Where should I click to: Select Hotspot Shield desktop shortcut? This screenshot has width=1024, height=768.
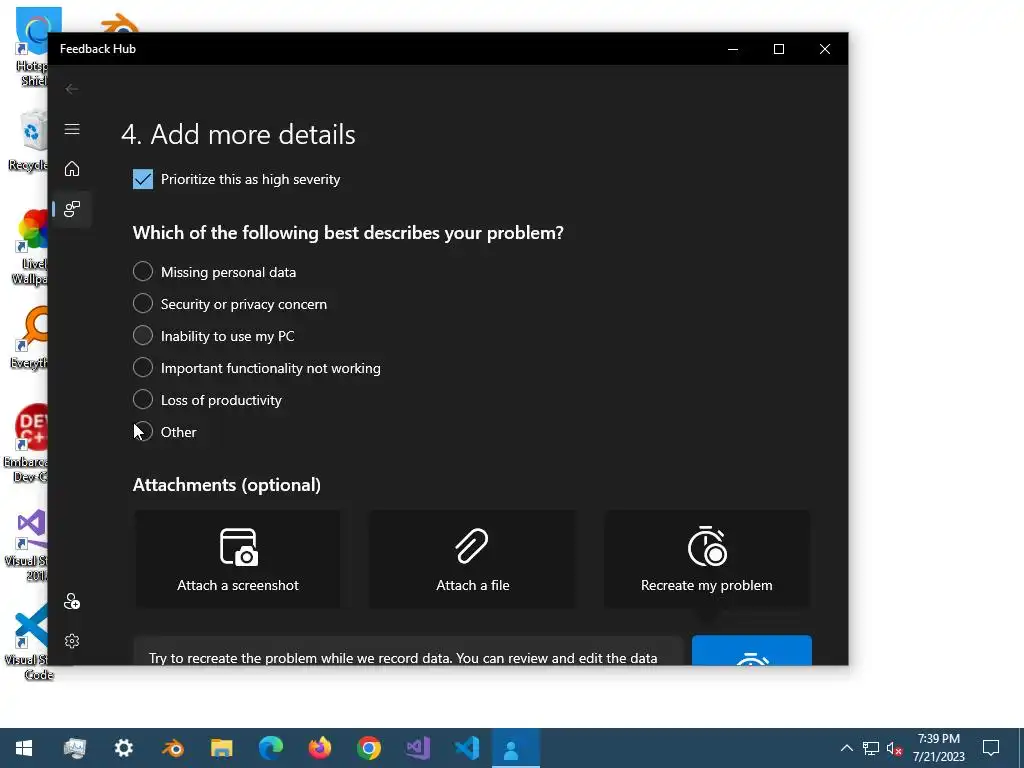tap(33, 47)
